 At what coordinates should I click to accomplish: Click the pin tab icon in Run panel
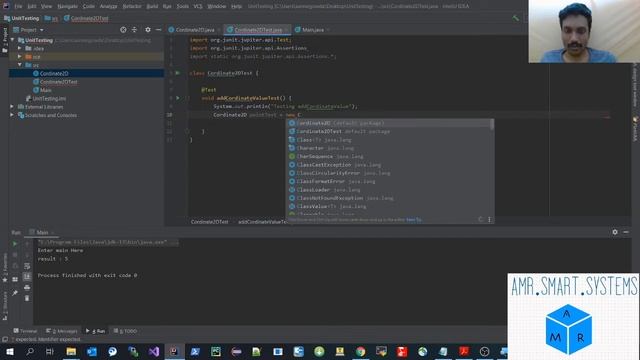(15, 293)
